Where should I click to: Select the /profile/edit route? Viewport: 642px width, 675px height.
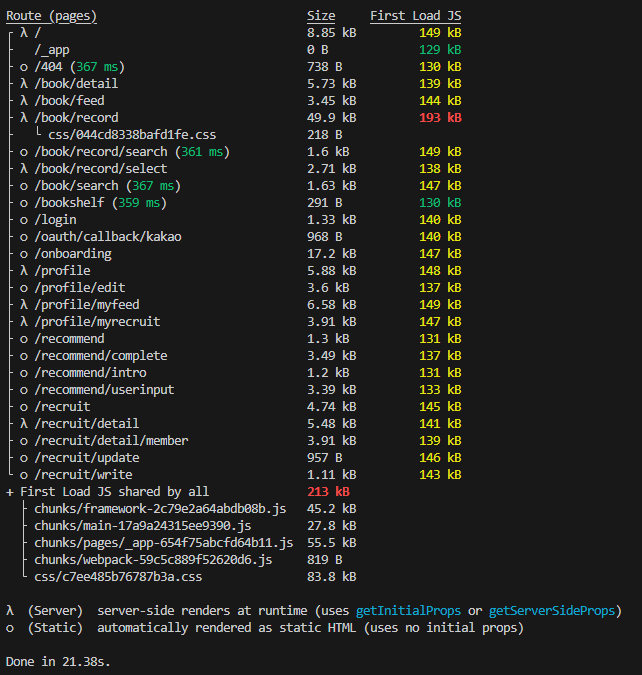pos(80,288)
